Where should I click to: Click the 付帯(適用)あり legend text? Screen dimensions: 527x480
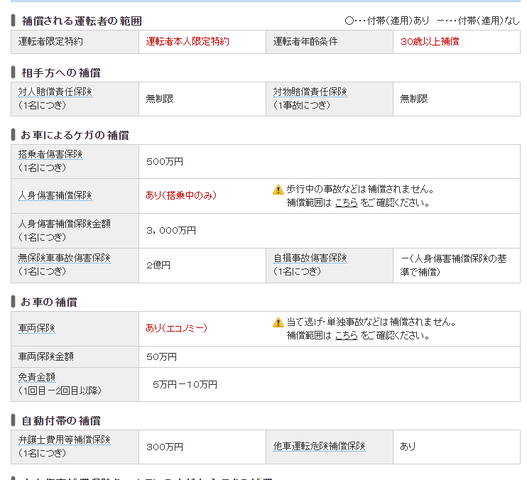(x=398, y=21)
